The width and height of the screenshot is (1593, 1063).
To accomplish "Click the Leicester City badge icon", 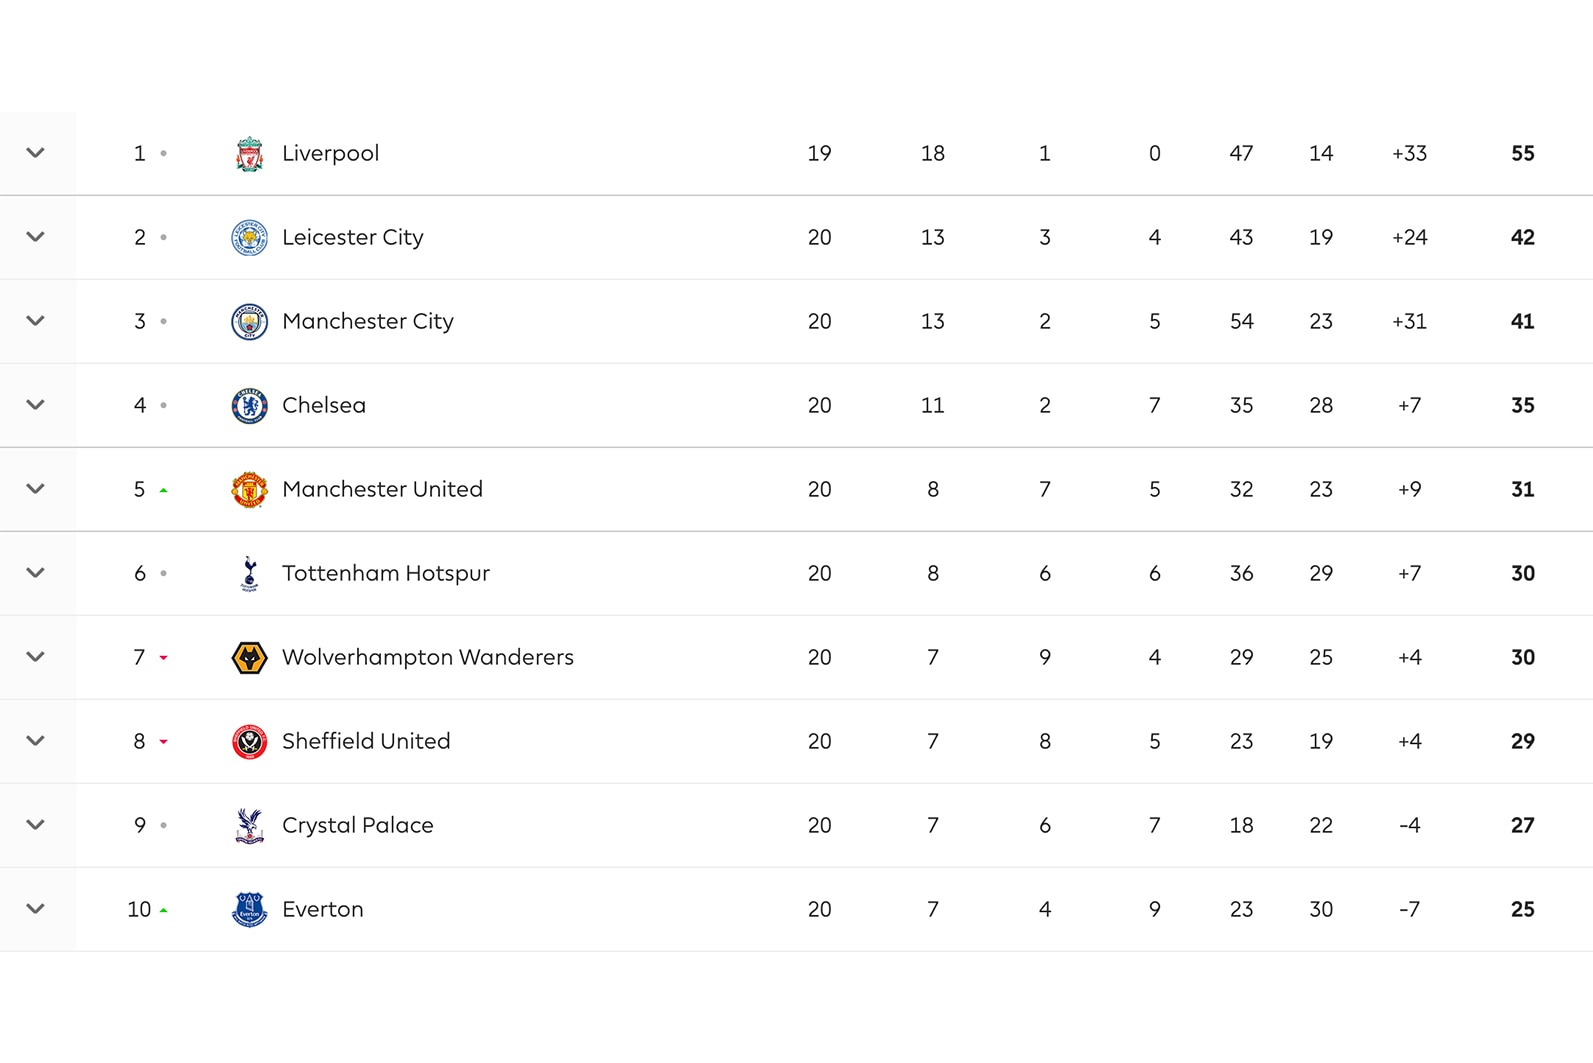I will pos(249,238).
